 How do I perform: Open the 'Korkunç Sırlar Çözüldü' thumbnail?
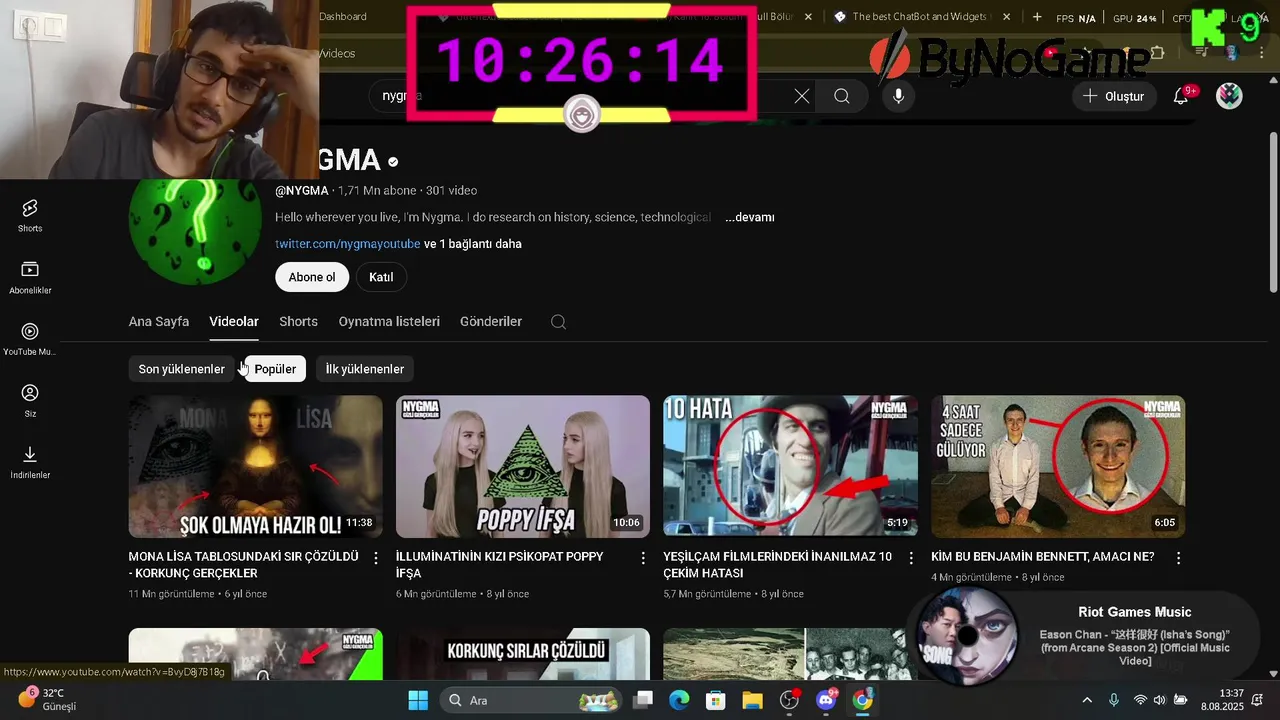point(523,654)
